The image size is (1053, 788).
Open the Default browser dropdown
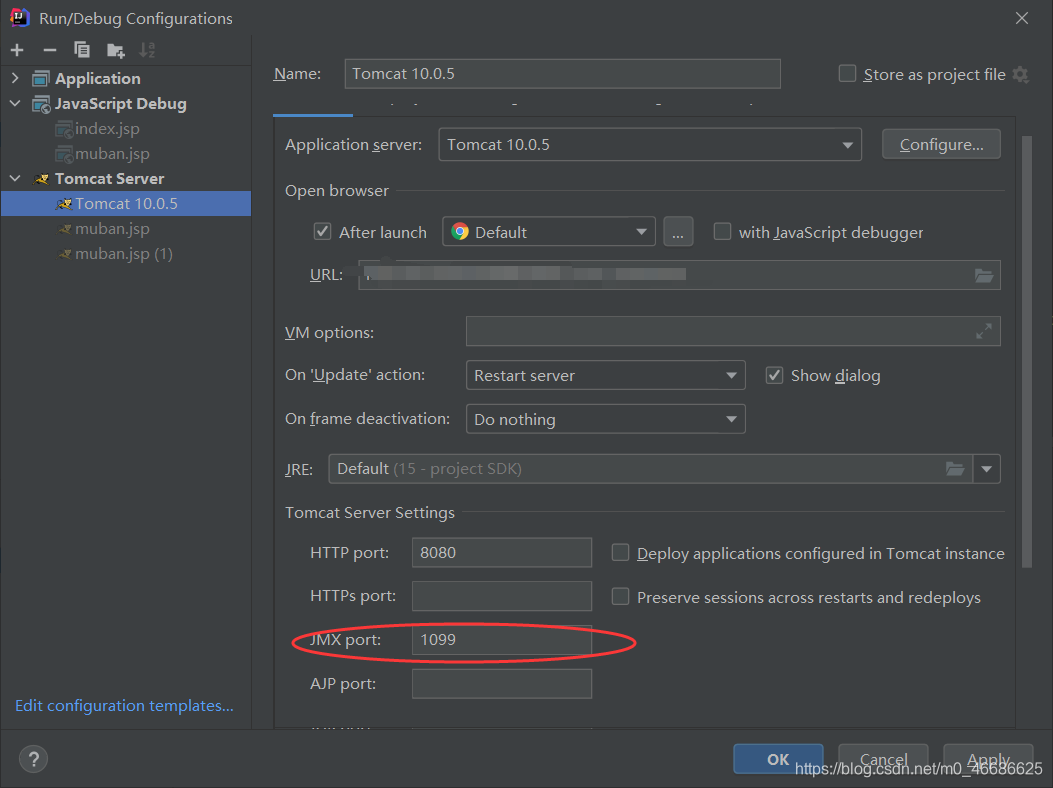click(549, 232)
